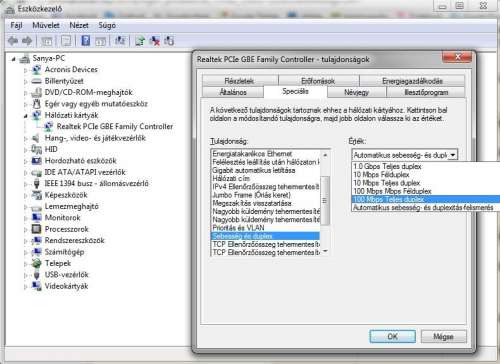
Task: Click the Uninstall device icon with the red X
Action: pyautogui.click(x=155, y=41)
